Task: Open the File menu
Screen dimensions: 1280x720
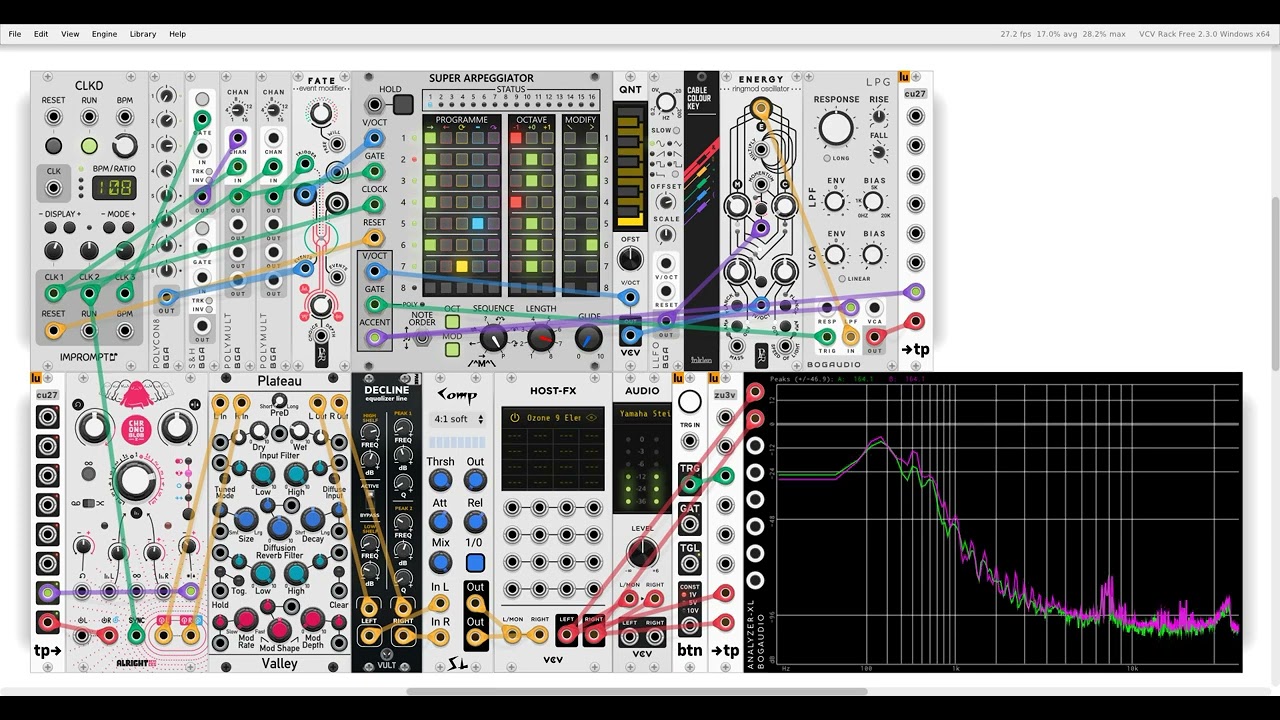Action: (x=15, y=34)
